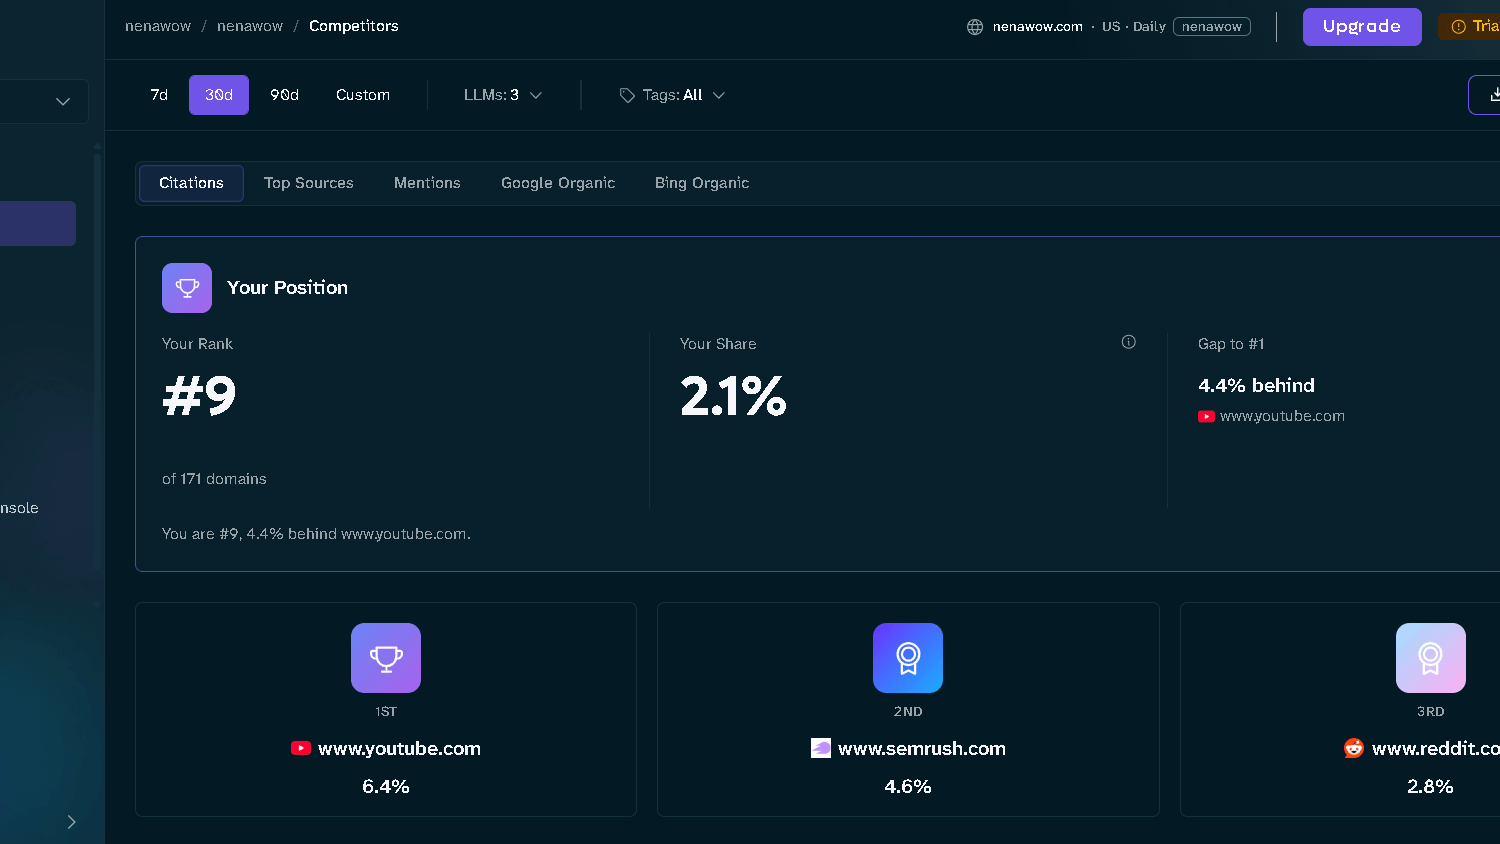Click the nenawow.com domain in header
The image size is (1500, 844).
click(x=1038, y=27)
